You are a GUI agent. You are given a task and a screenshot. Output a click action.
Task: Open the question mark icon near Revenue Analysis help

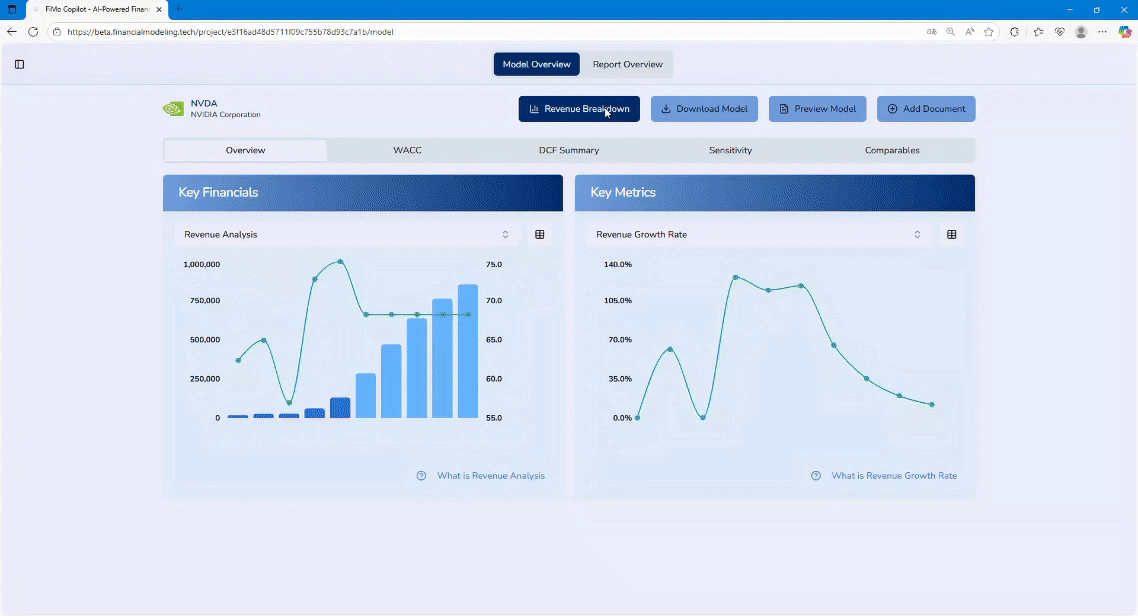(x=421, y=475)
